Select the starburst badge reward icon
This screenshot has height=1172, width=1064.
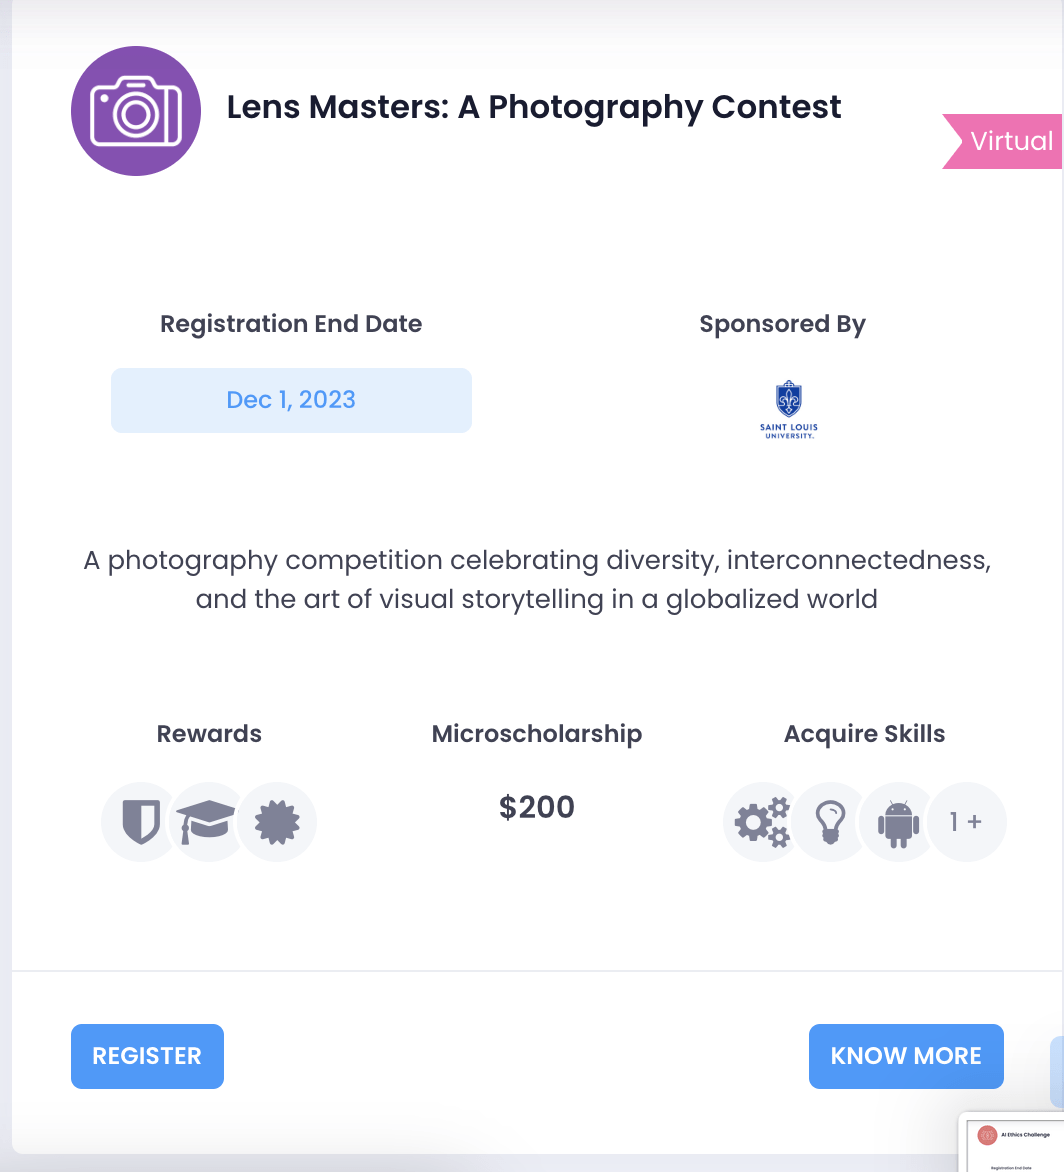(x=277, y=821)
